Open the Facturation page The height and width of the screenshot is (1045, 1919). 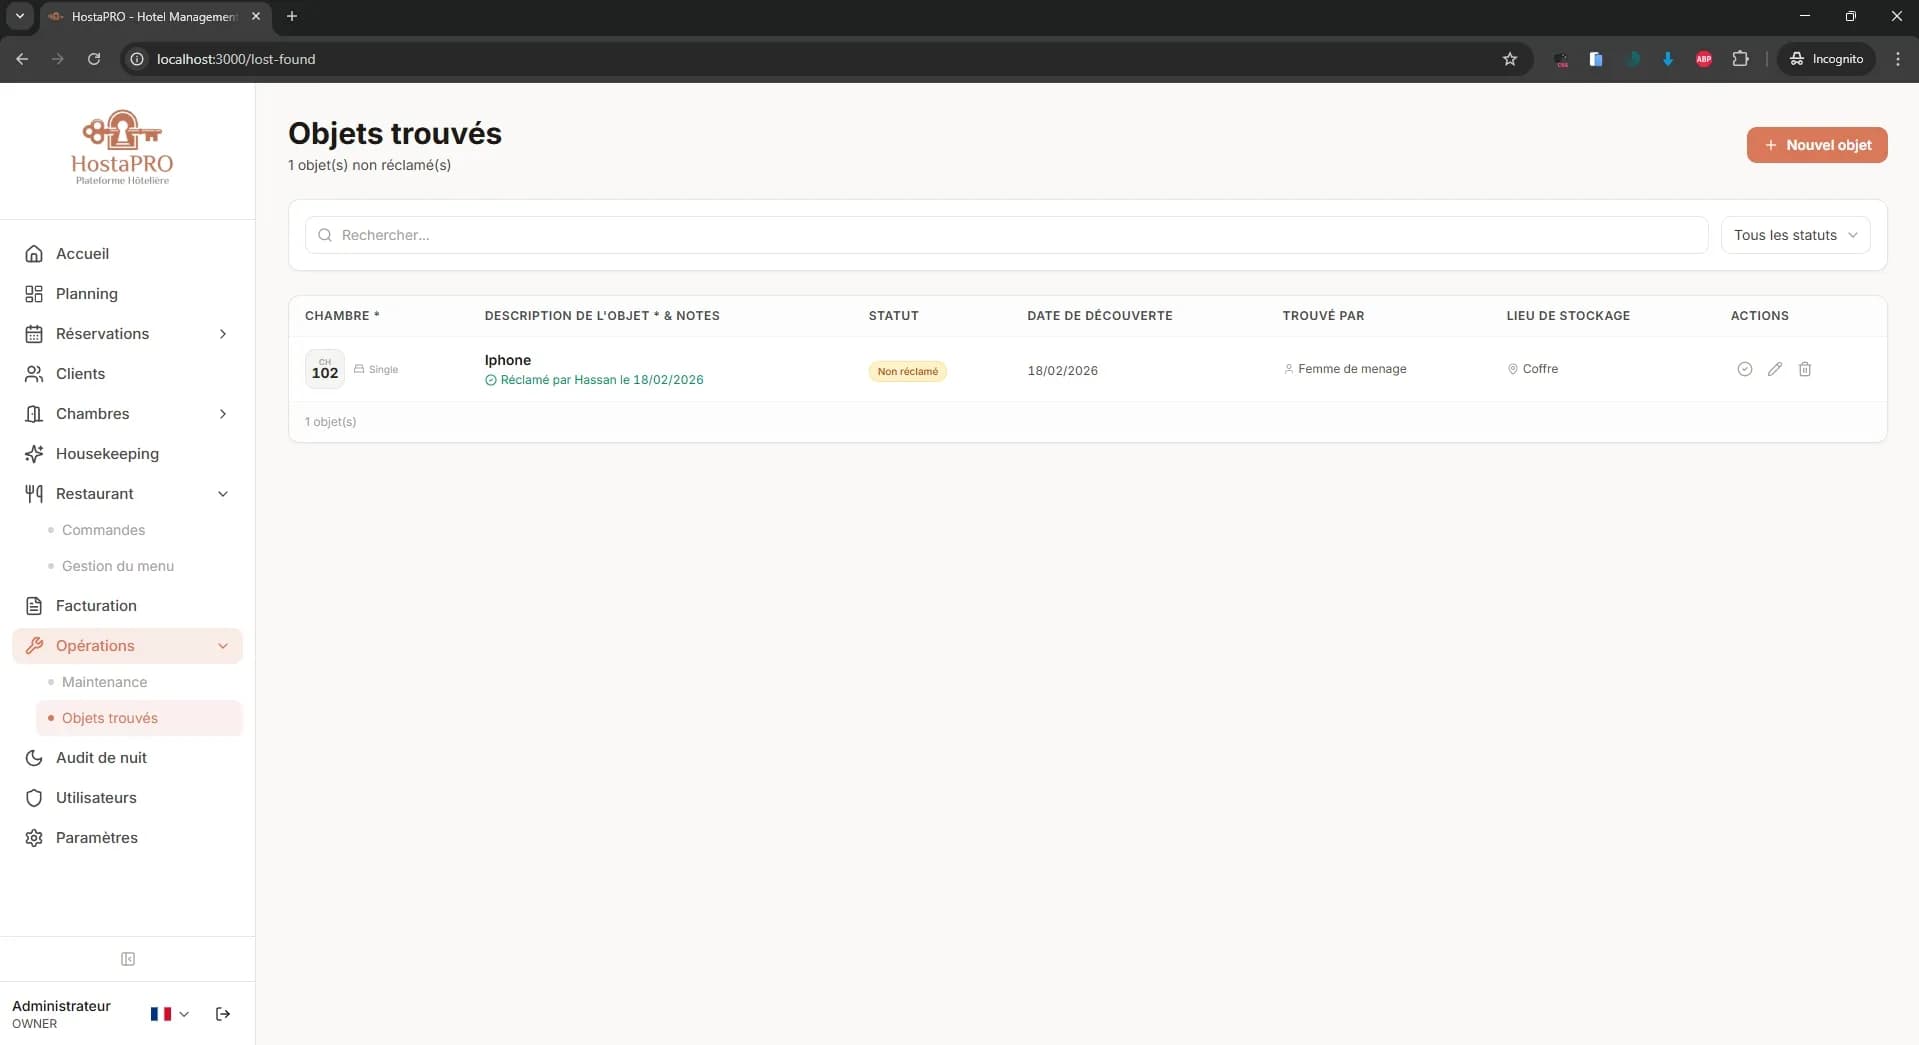96,606
